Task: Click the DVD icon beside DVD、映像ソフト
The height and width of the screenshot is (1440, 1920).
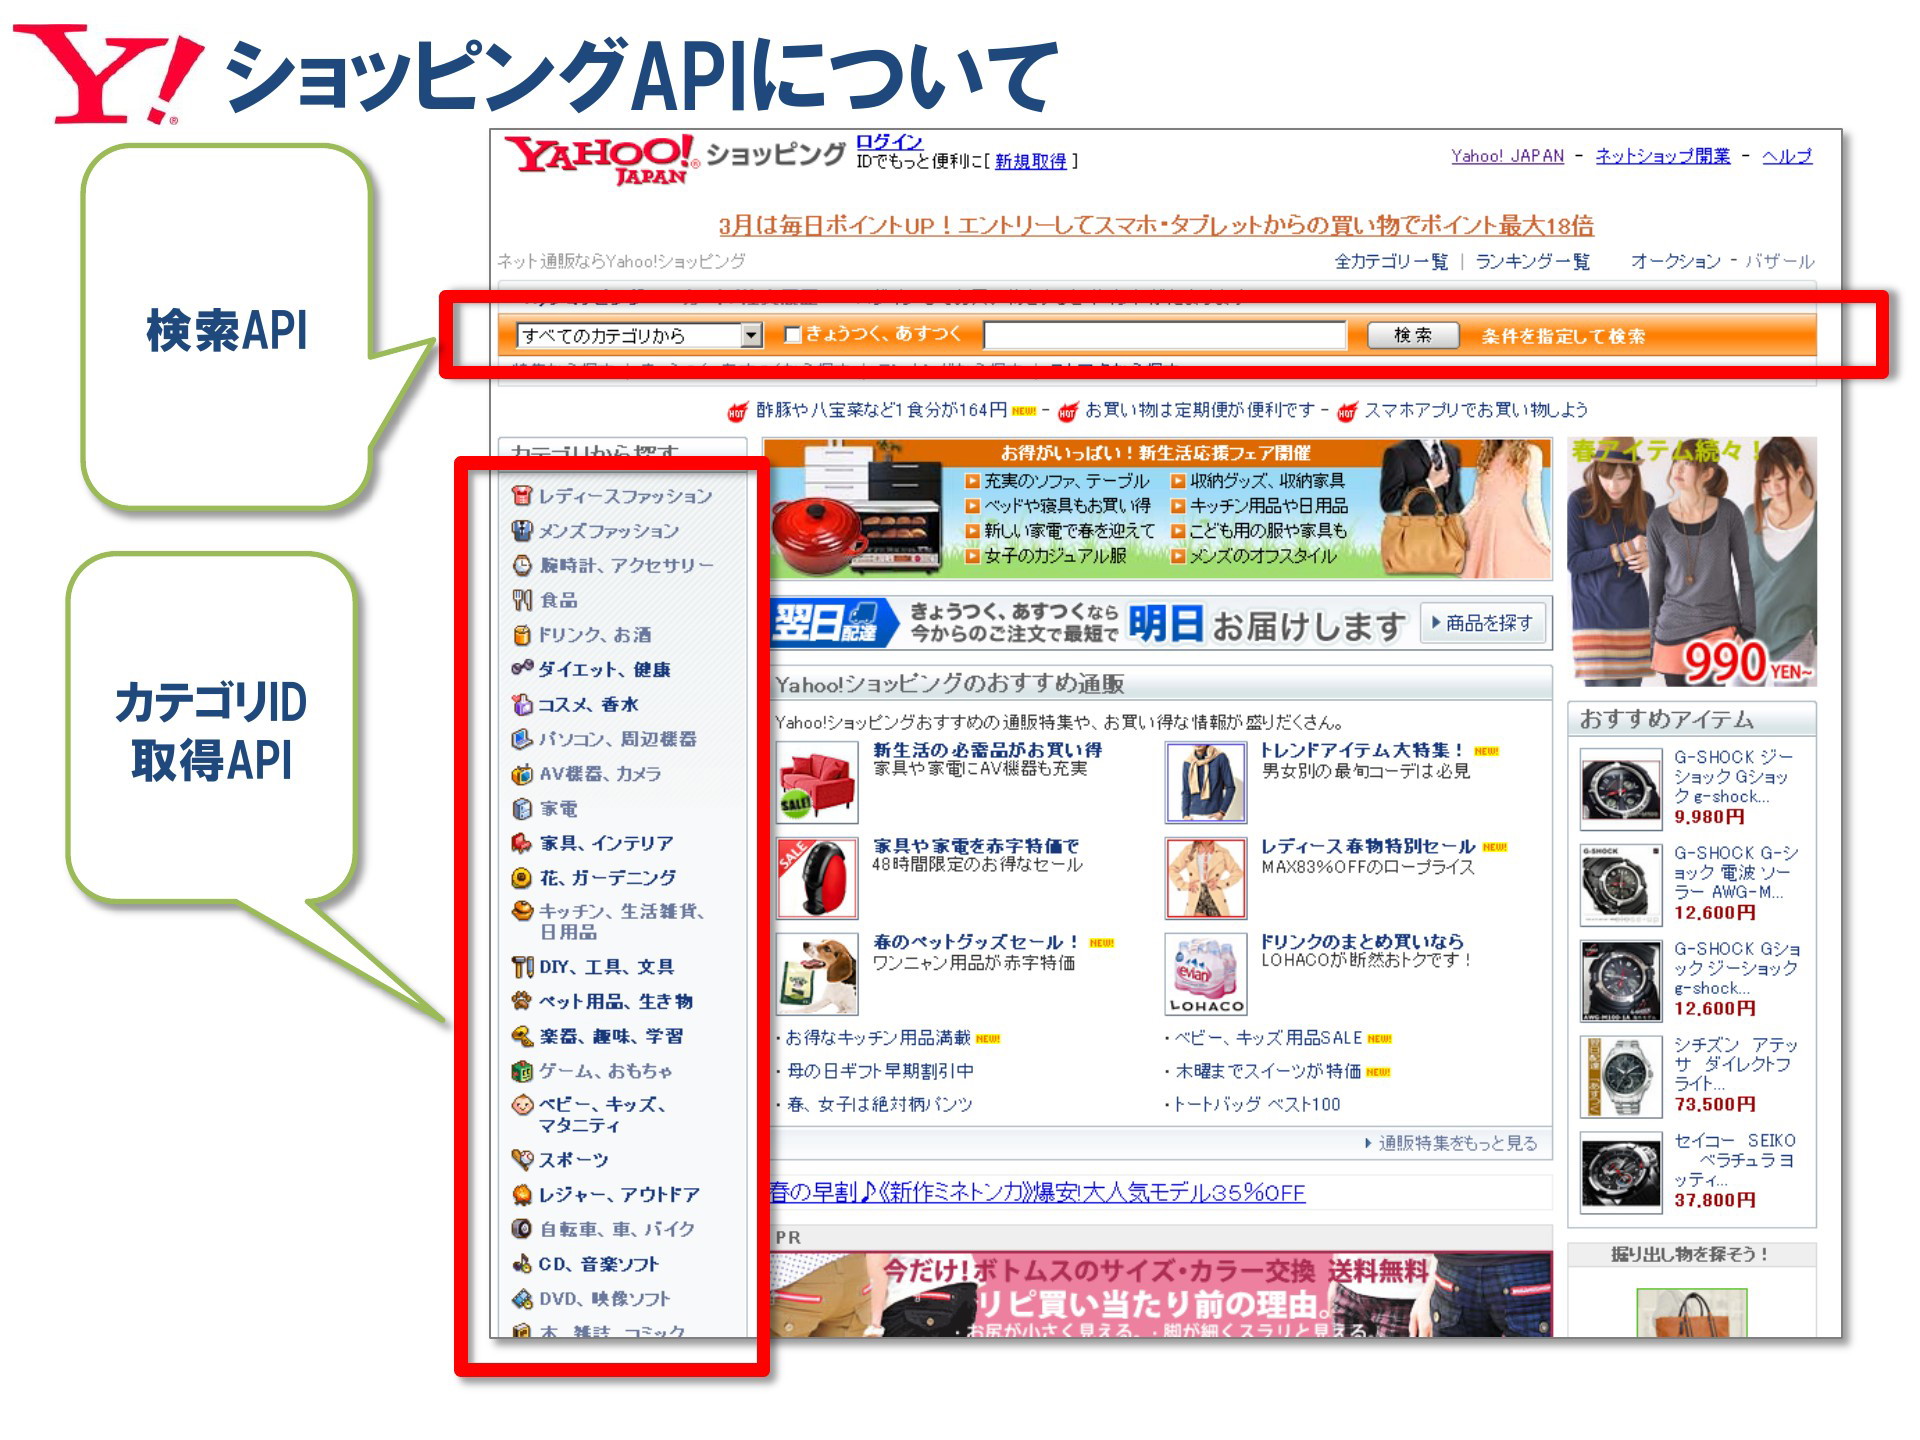Action: (521, 1299)
